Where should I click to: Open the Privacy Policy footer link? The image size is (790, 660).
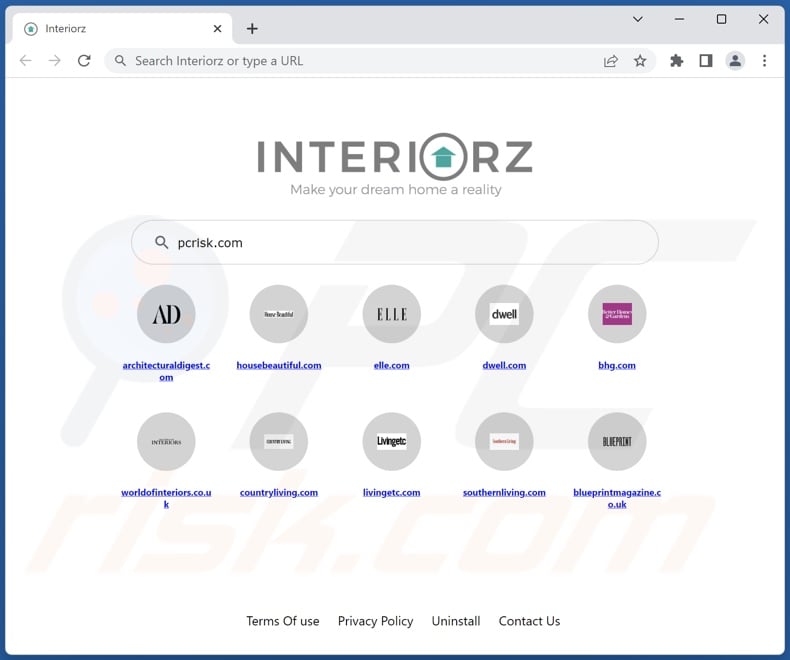[375, 621]
